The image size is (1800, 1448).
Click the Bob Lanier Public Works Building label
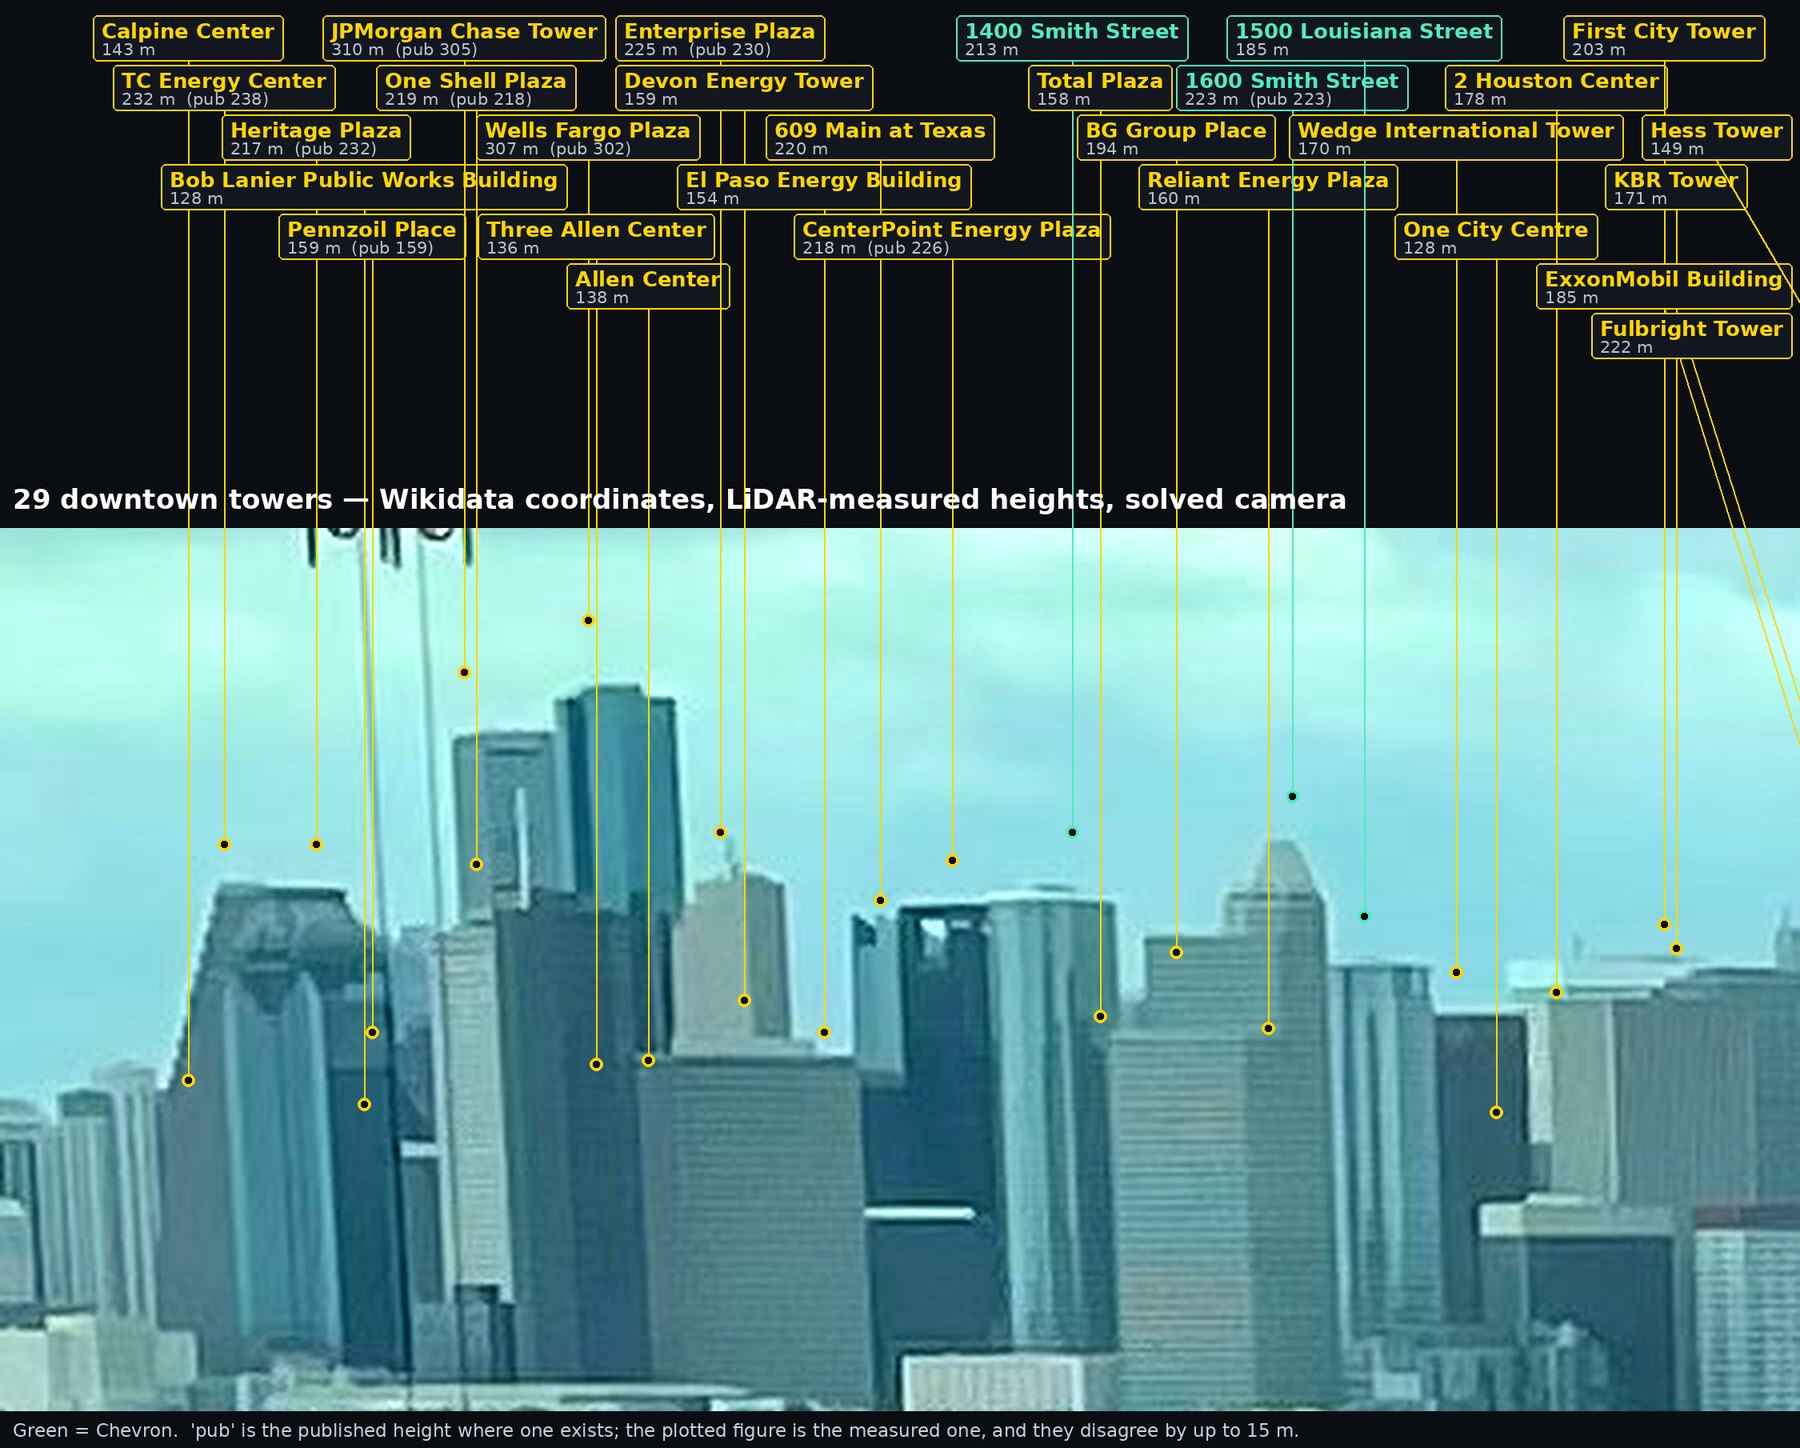click(364, 187)
